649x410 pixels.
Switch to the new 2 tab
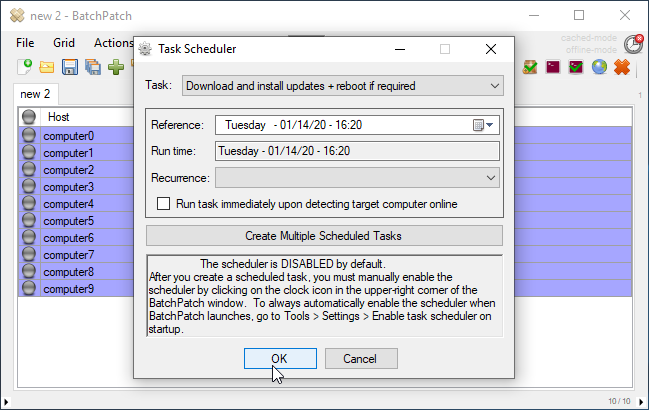pyautogui.click(x=36, y=94)
